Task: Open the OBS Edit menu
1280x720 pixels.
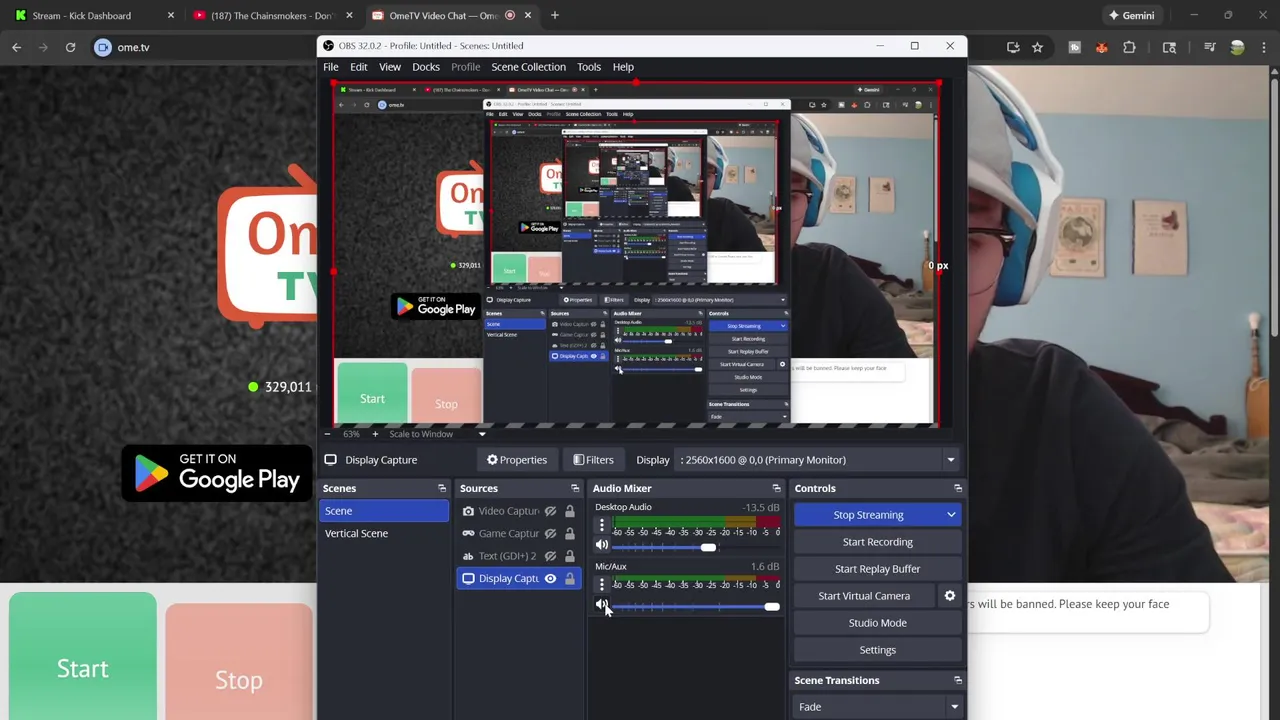Action: [358, 67]
